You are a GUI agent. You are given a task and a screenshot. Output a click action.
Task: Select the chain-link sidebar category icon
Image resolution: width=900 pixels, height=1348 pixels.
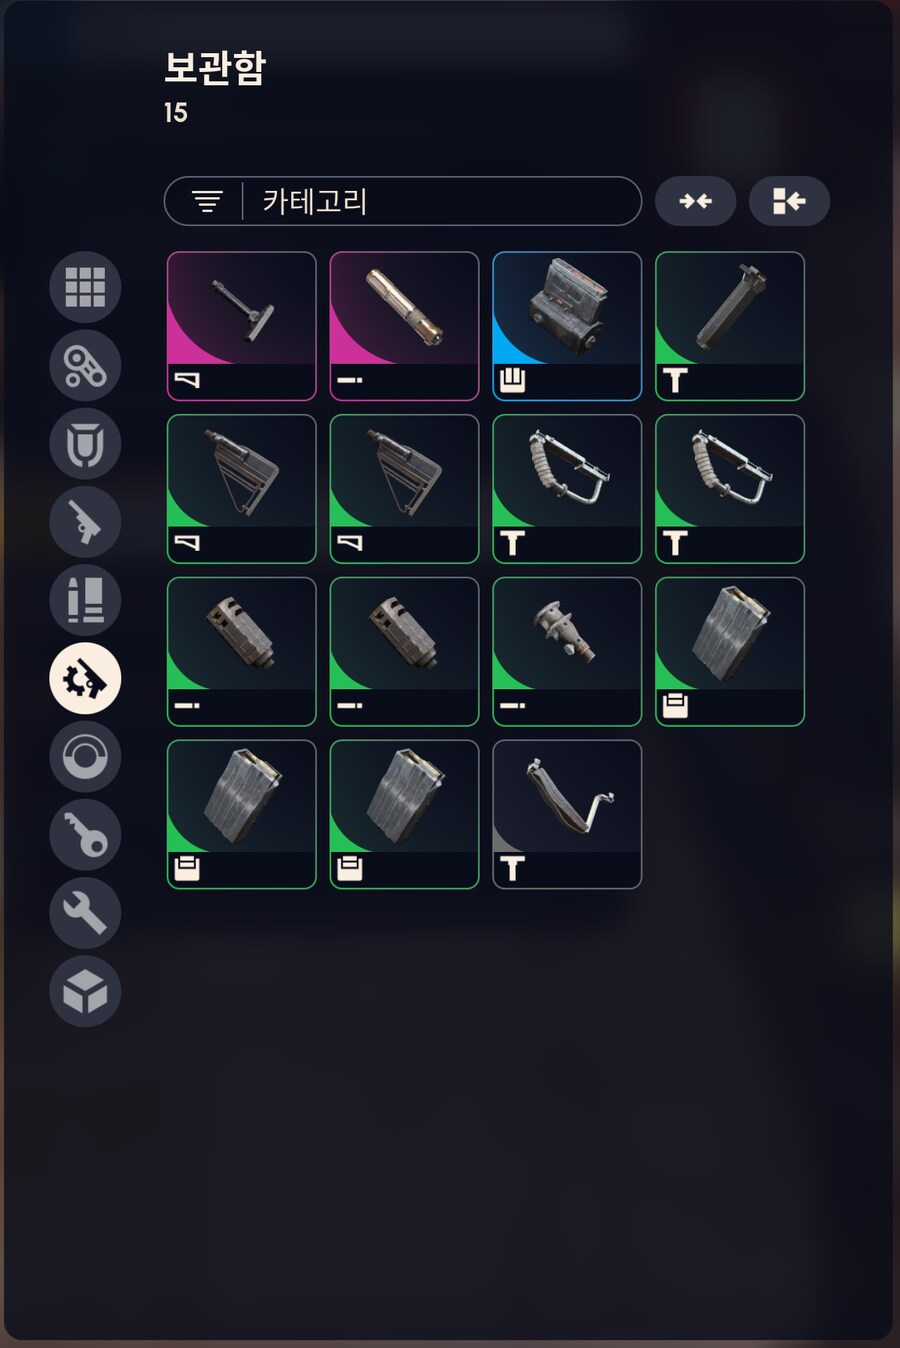pos(85,365)
